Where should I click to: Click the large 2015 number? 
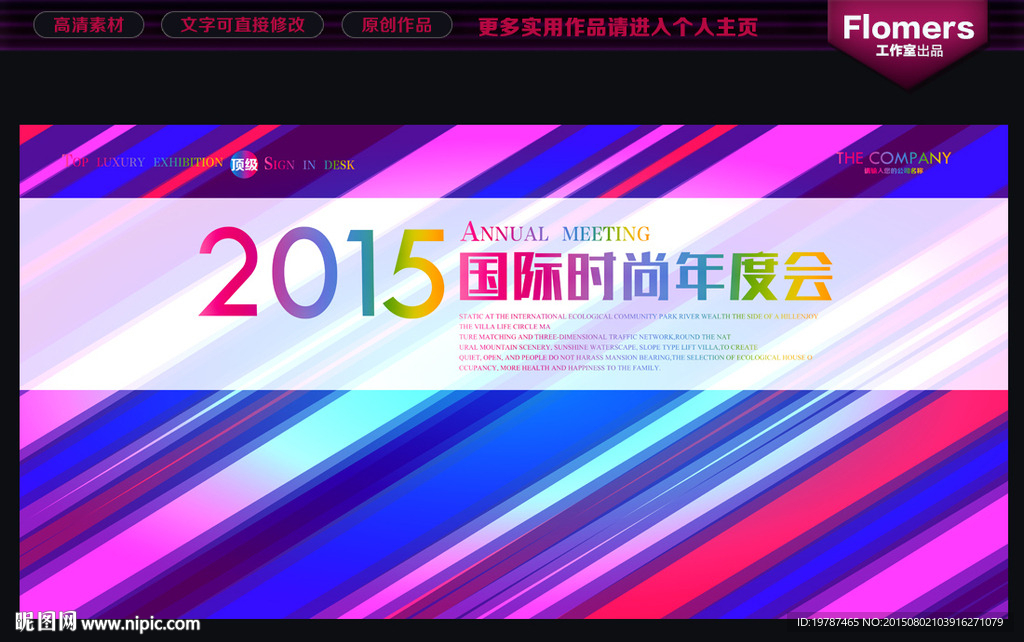tap(321, 272)
